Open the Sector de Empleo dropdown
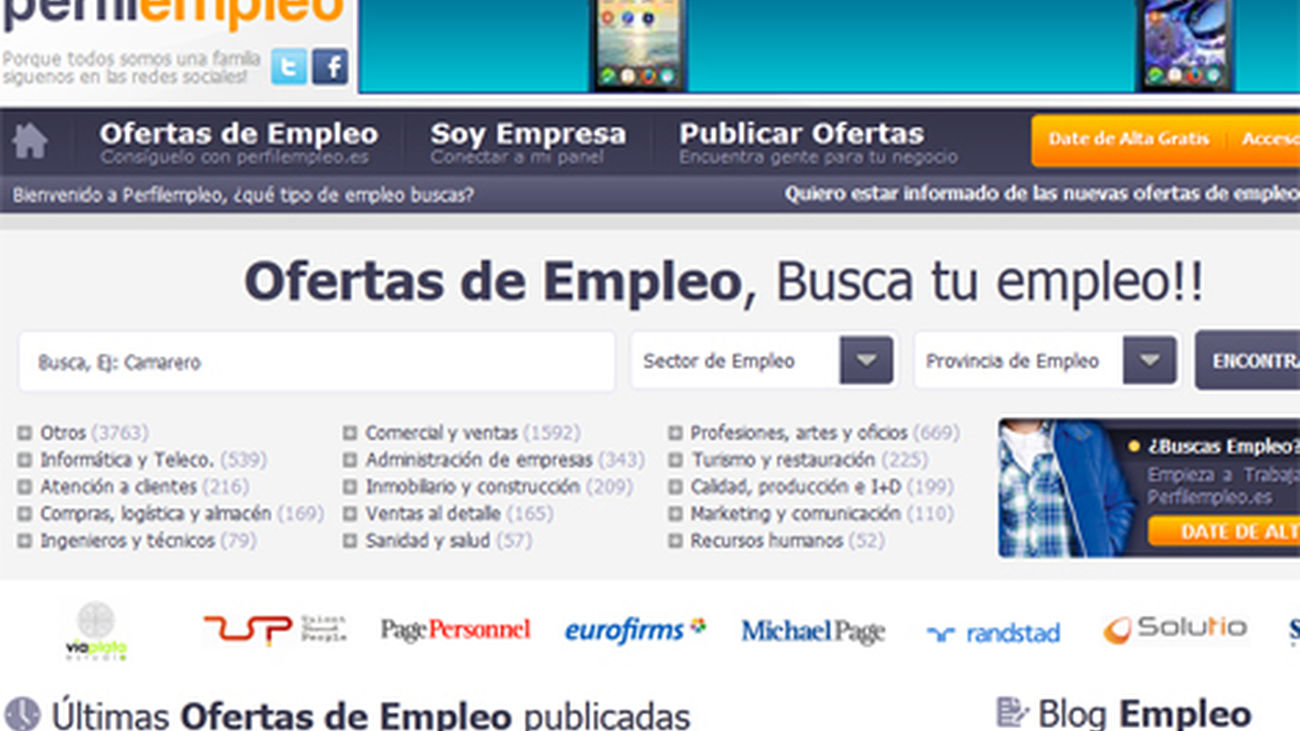The image size is (1300, 731). point(764,360)
